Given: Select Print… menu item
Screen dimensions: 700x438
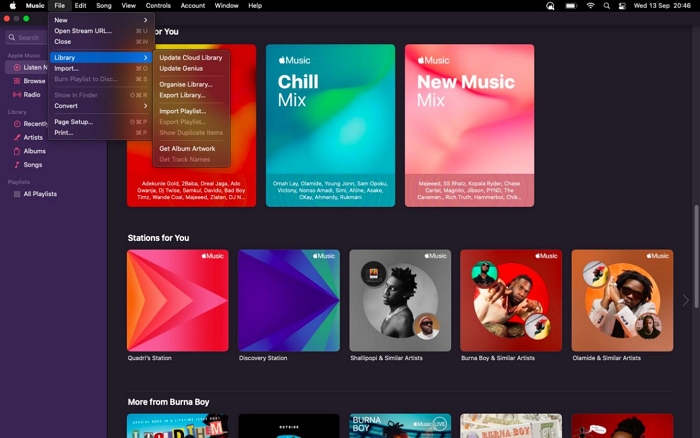Looking at the screenshot, I should [x=101, y=133].
